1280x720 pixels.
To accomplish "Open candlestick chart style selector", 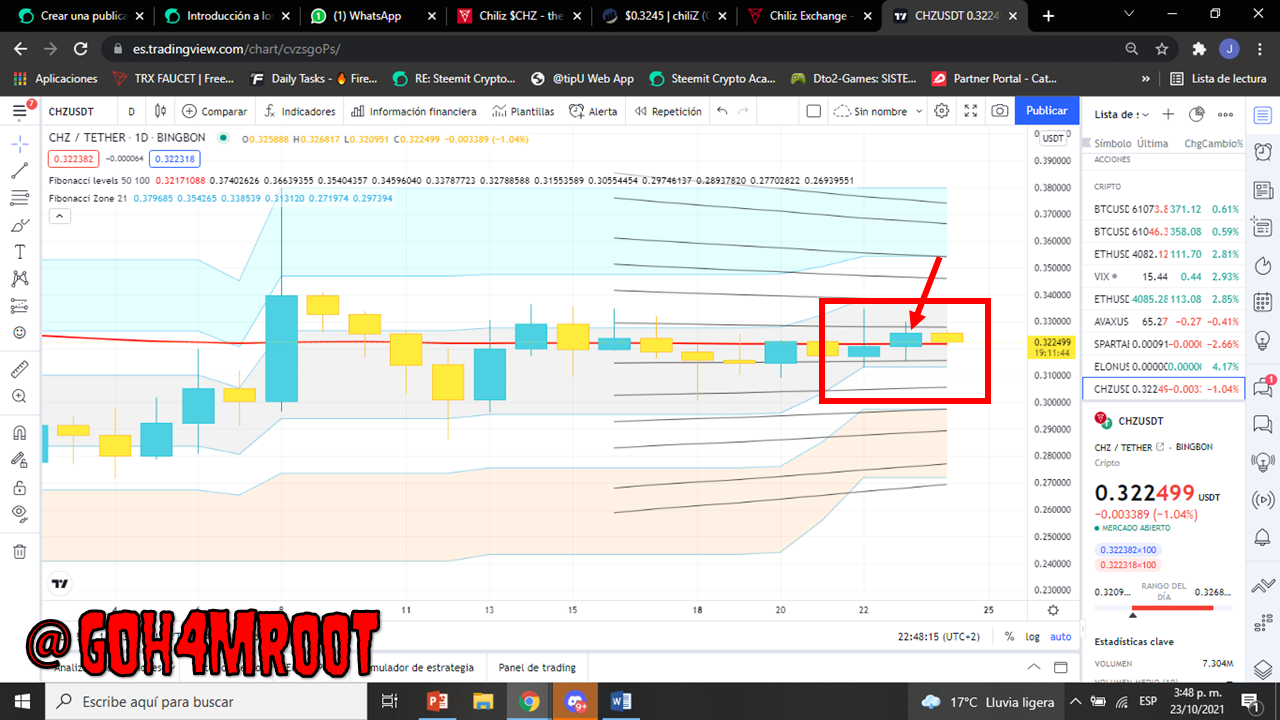I will 160,111.
